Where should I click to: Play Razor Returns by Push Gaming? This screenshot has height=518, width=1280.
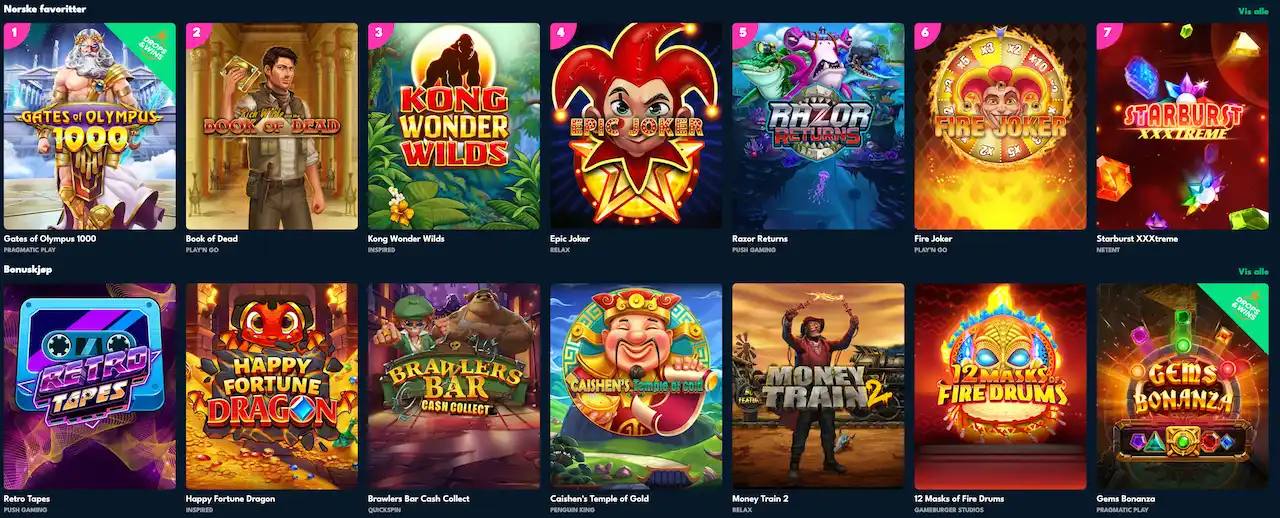click(818, 127)
